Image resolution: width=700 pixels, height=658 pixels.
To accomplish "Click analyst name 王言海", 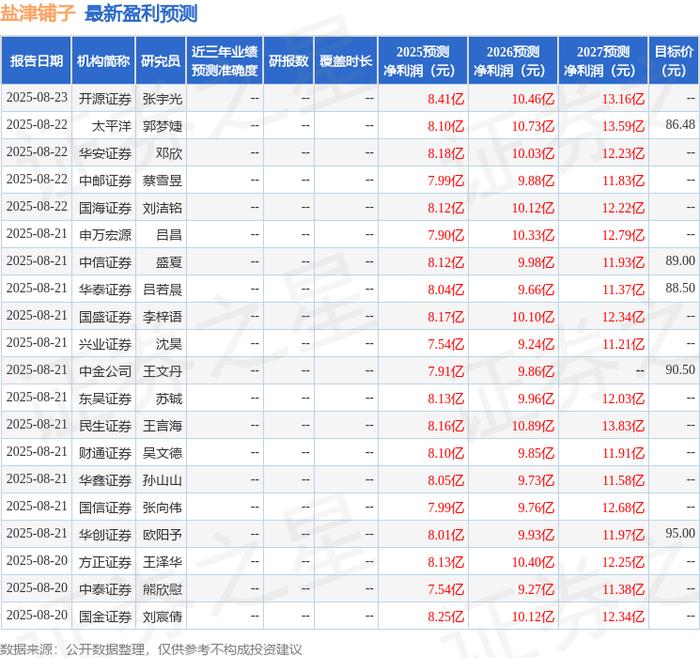I will [x=162, y=425].
